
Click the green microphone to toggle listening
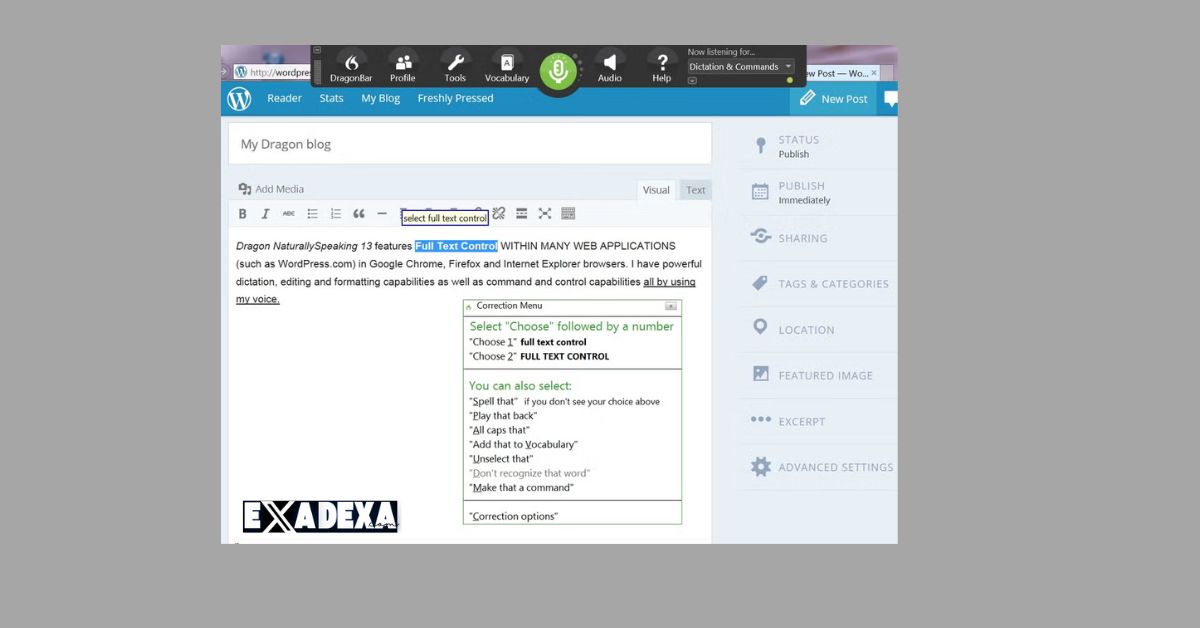559,72
